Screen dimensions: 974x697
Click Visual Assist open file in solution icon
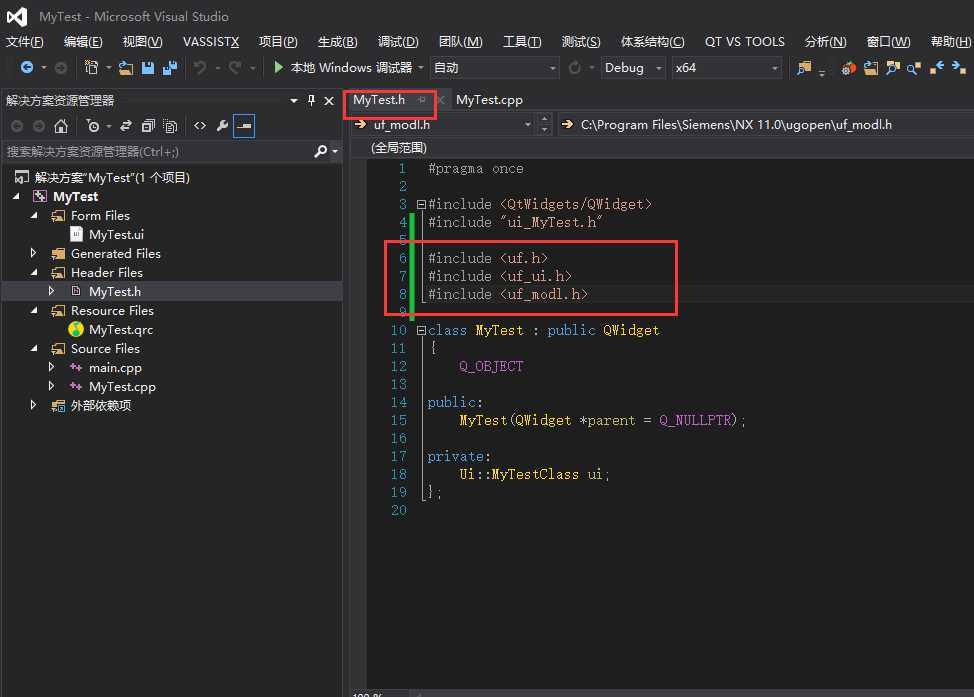(871, 68)
